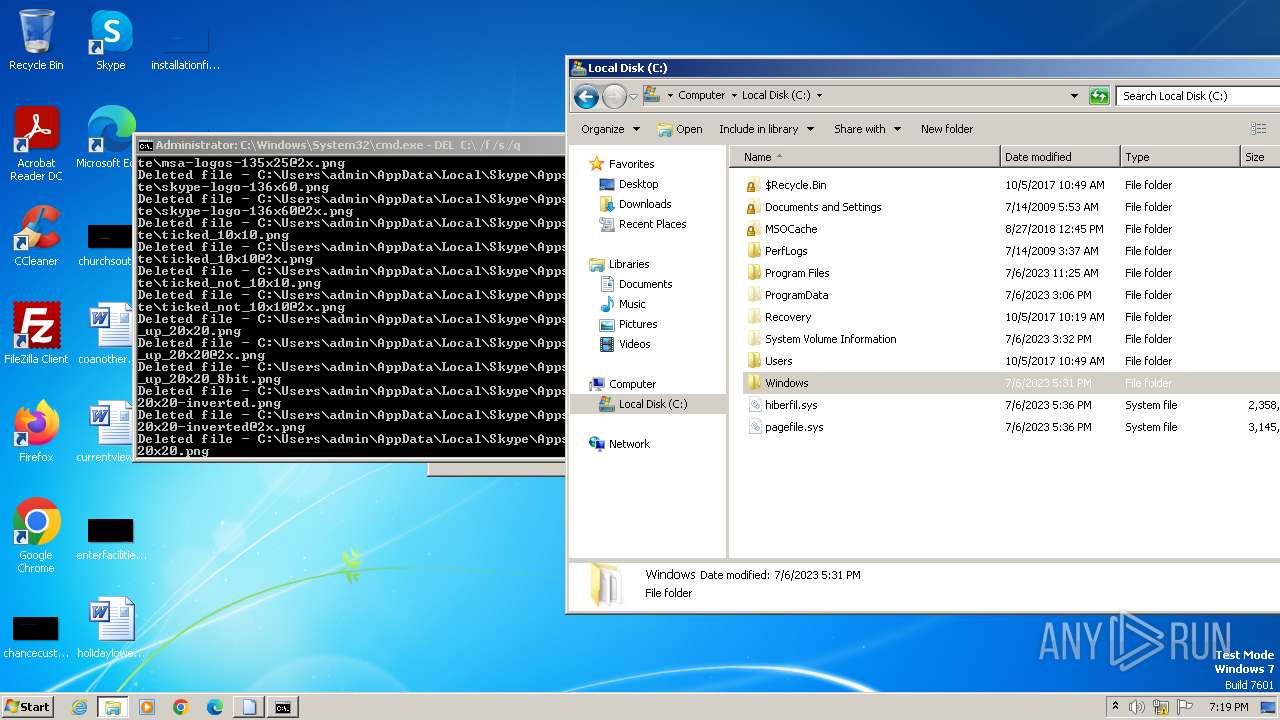The image size is (1280, 720).
Task: Open recent pages dropdown in Explorer
Action: coord(633,96)
